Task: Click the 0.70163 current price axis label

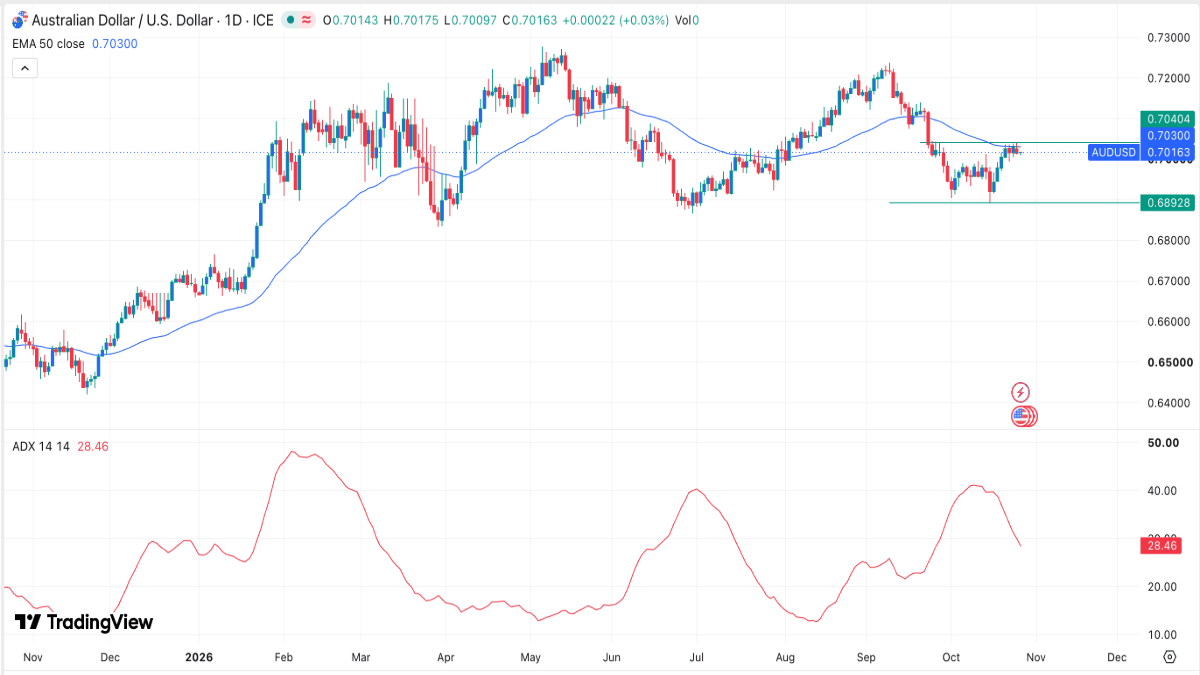Action: [1168, 153]
